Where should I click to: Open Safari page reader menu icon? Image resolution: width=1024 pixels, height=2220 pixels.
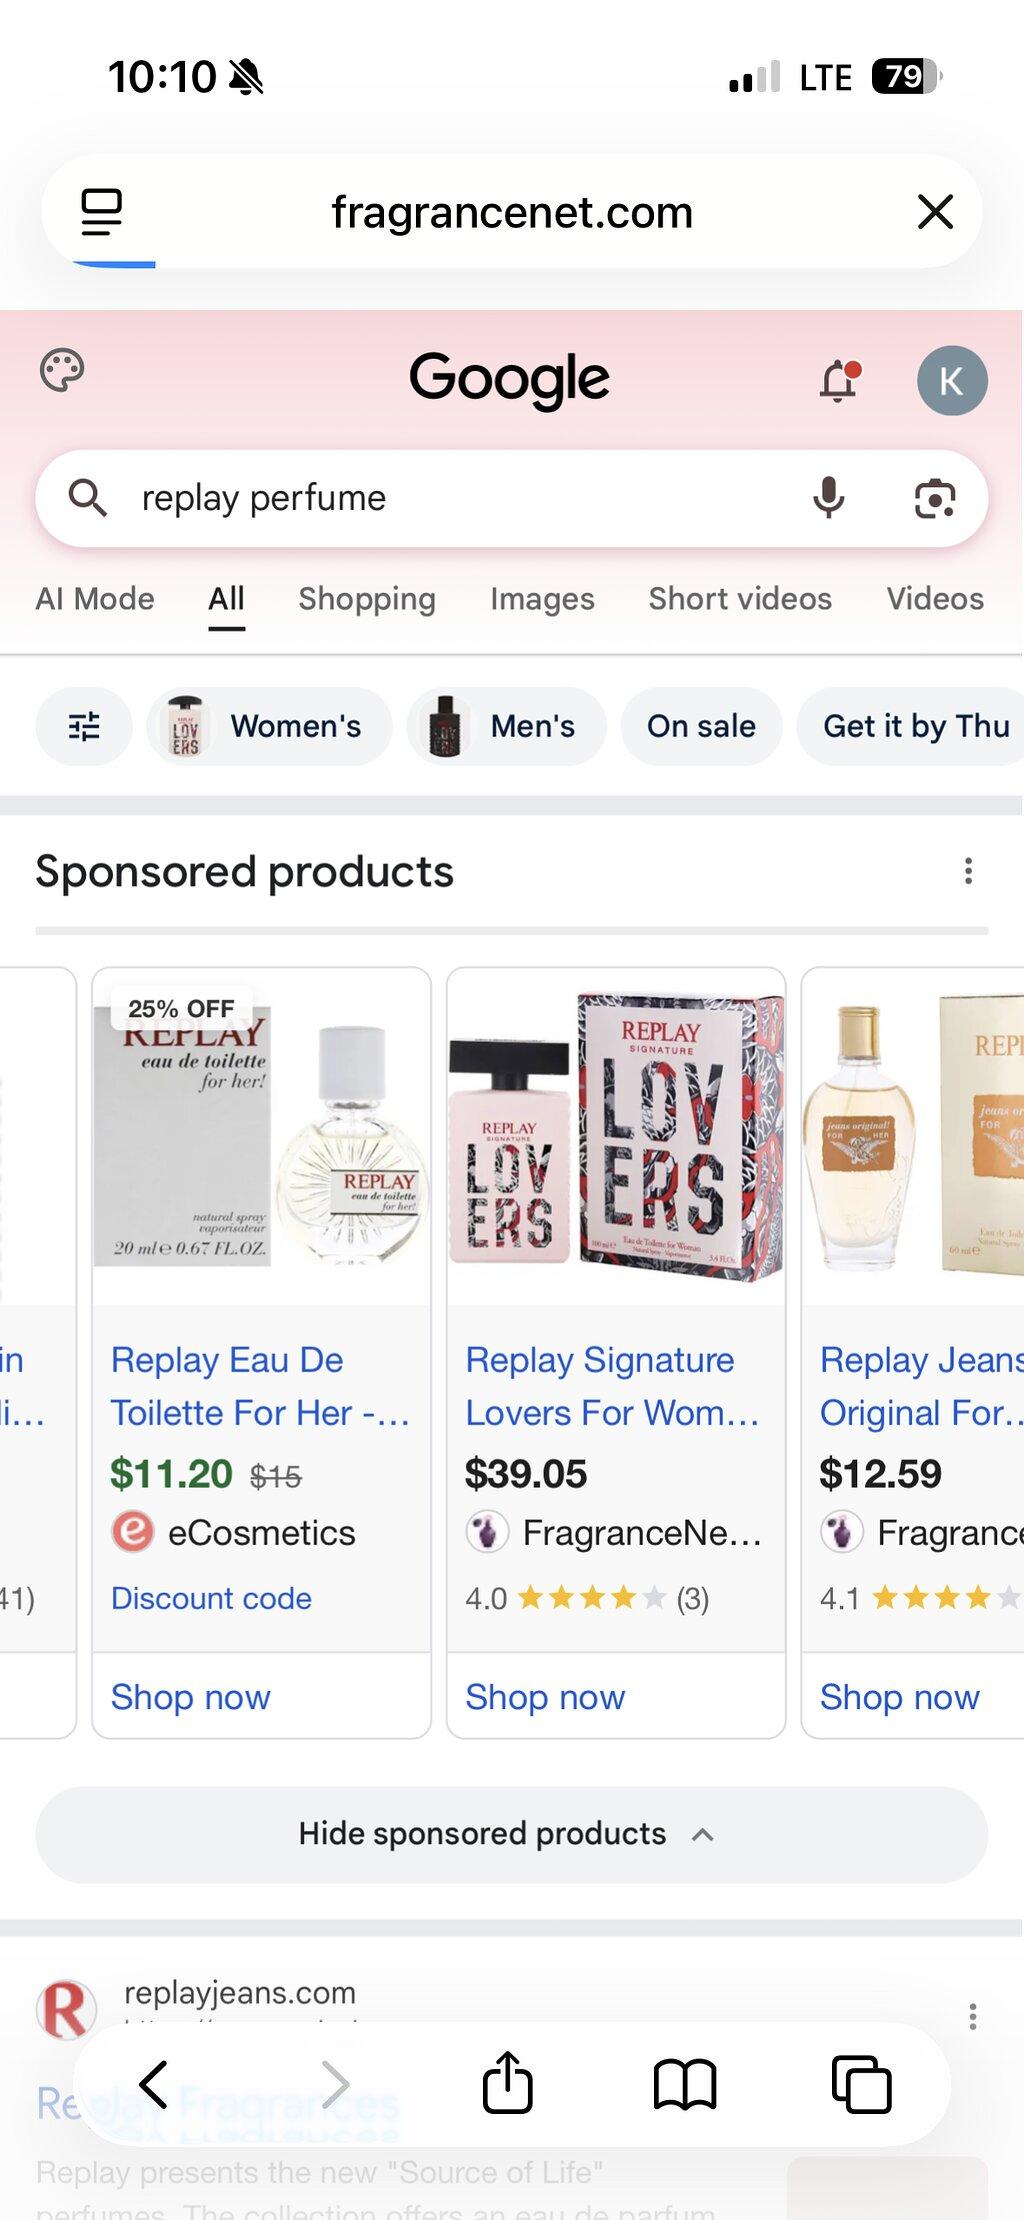point(101,212)
